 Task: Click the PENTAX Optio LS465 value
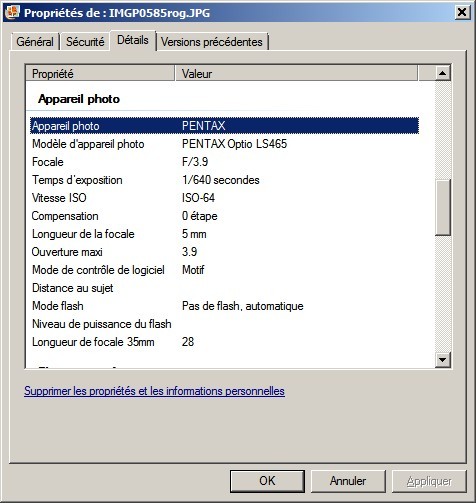click(x=234, y=144)
